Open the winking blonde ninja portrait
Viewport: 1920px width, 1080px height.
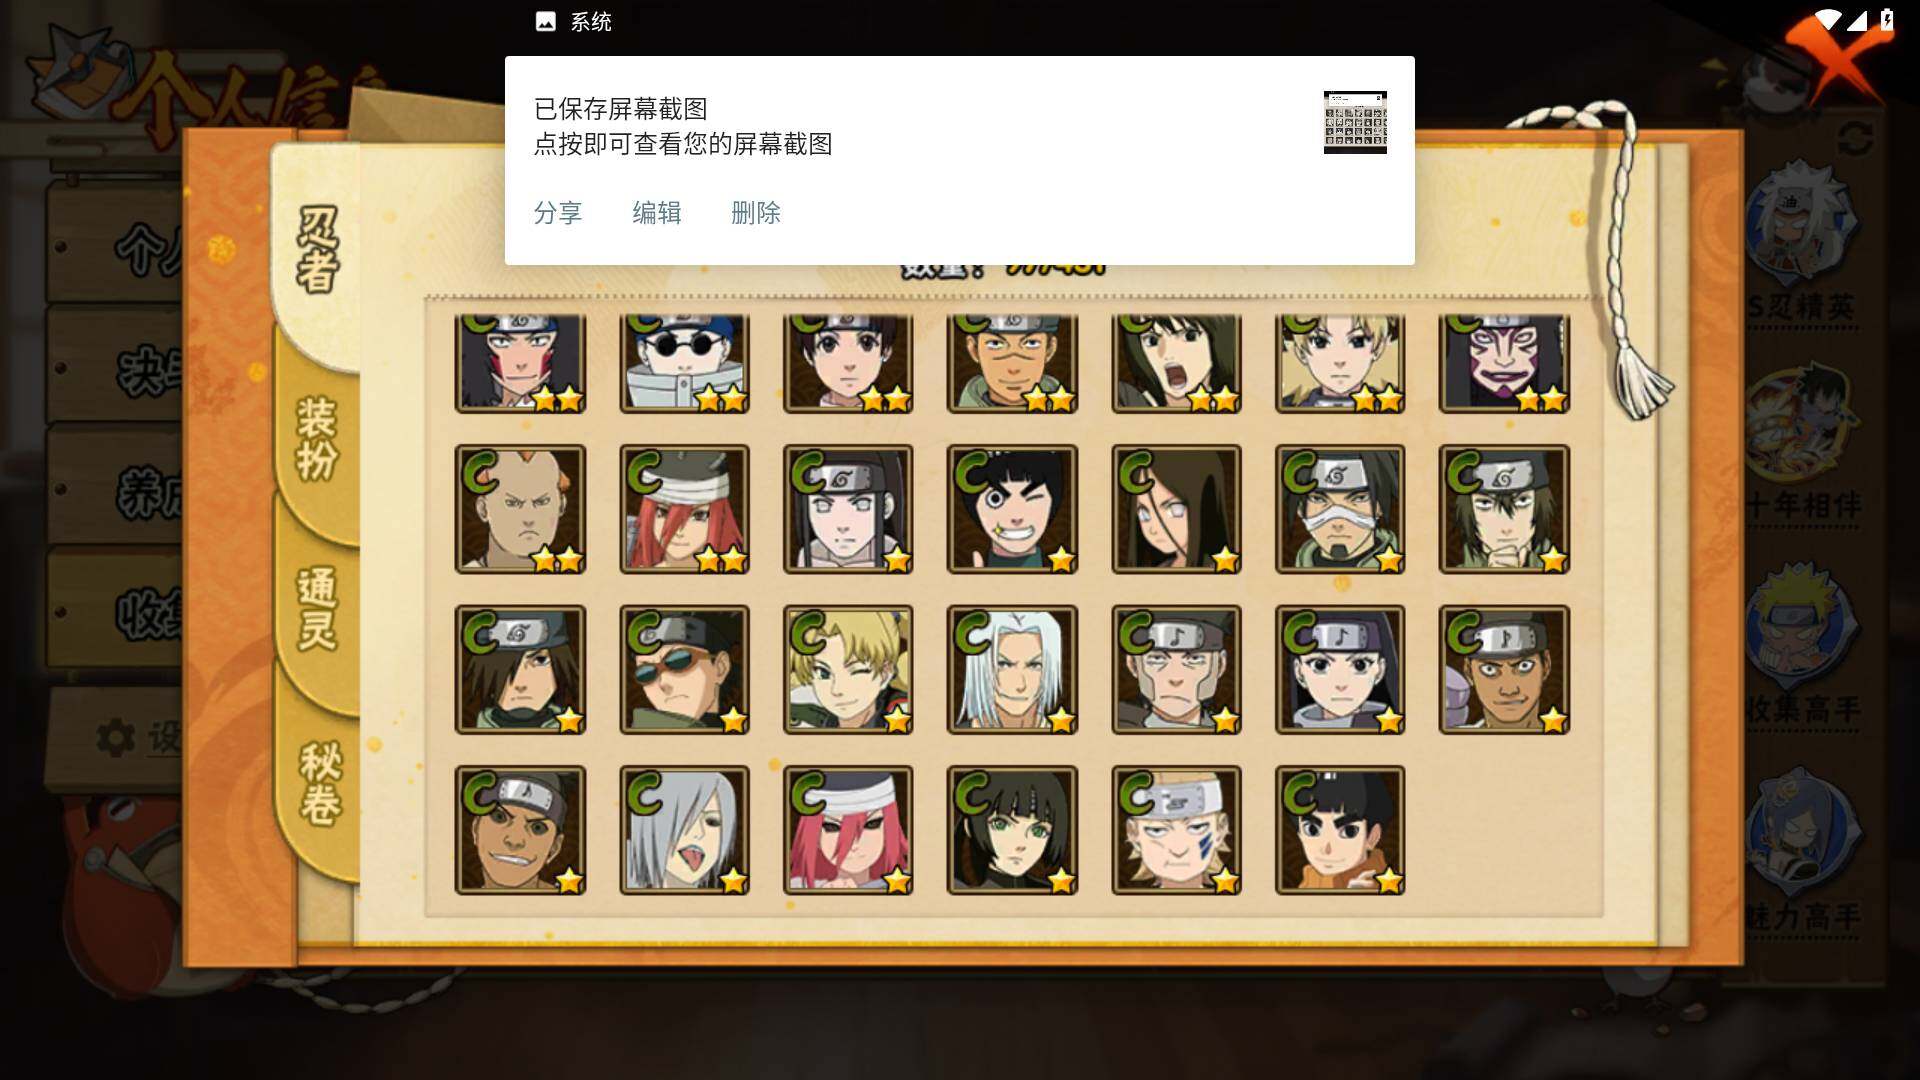click(x=848, y=670)
